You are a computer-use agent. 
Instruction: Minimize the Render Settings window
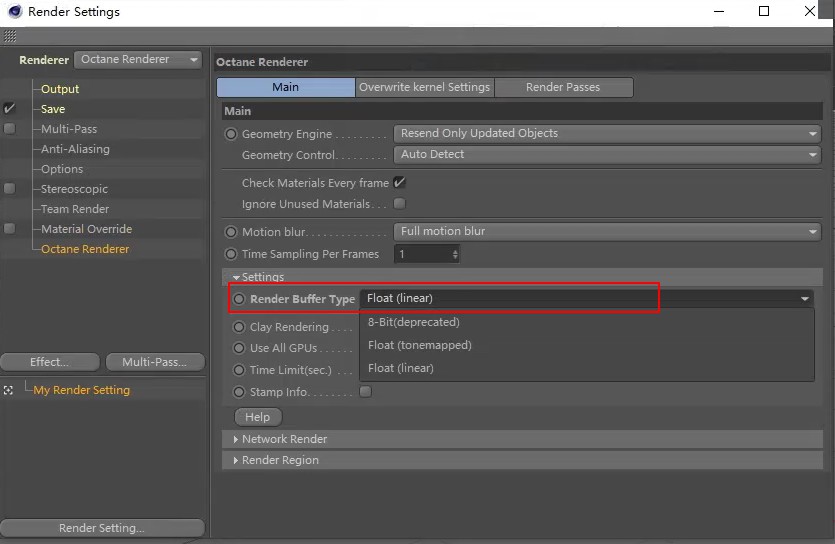719,11
